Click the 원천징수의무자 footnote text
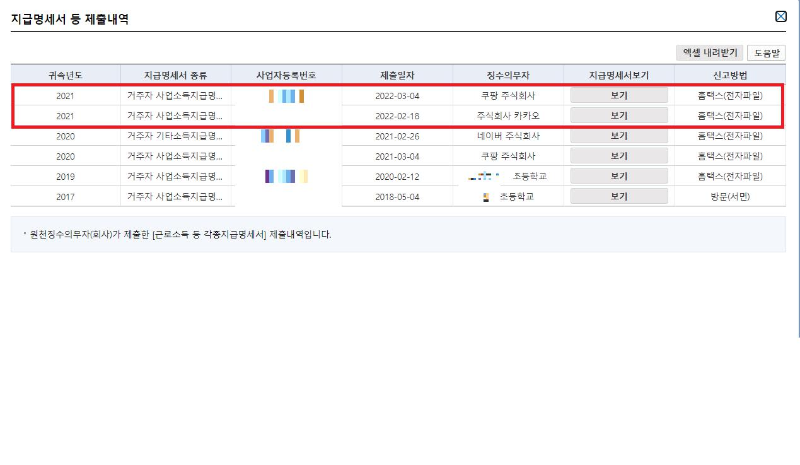The height and width of the screenshot is (465, 800). point(180,234)
